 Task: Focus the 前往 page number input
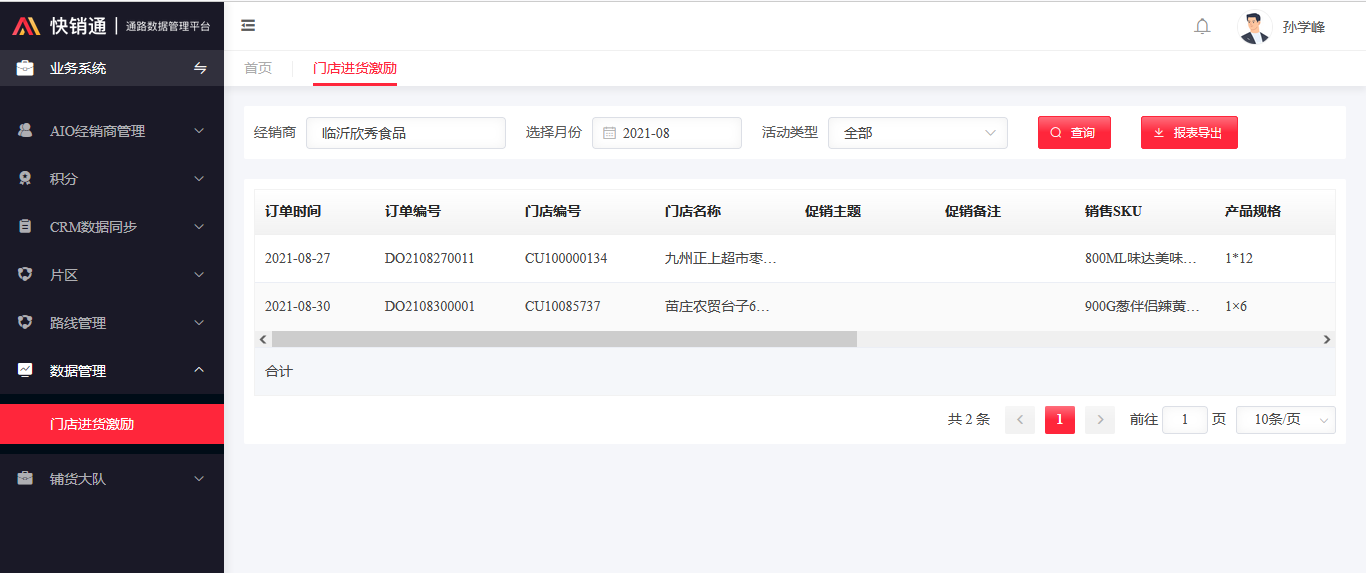point(1185,420)
